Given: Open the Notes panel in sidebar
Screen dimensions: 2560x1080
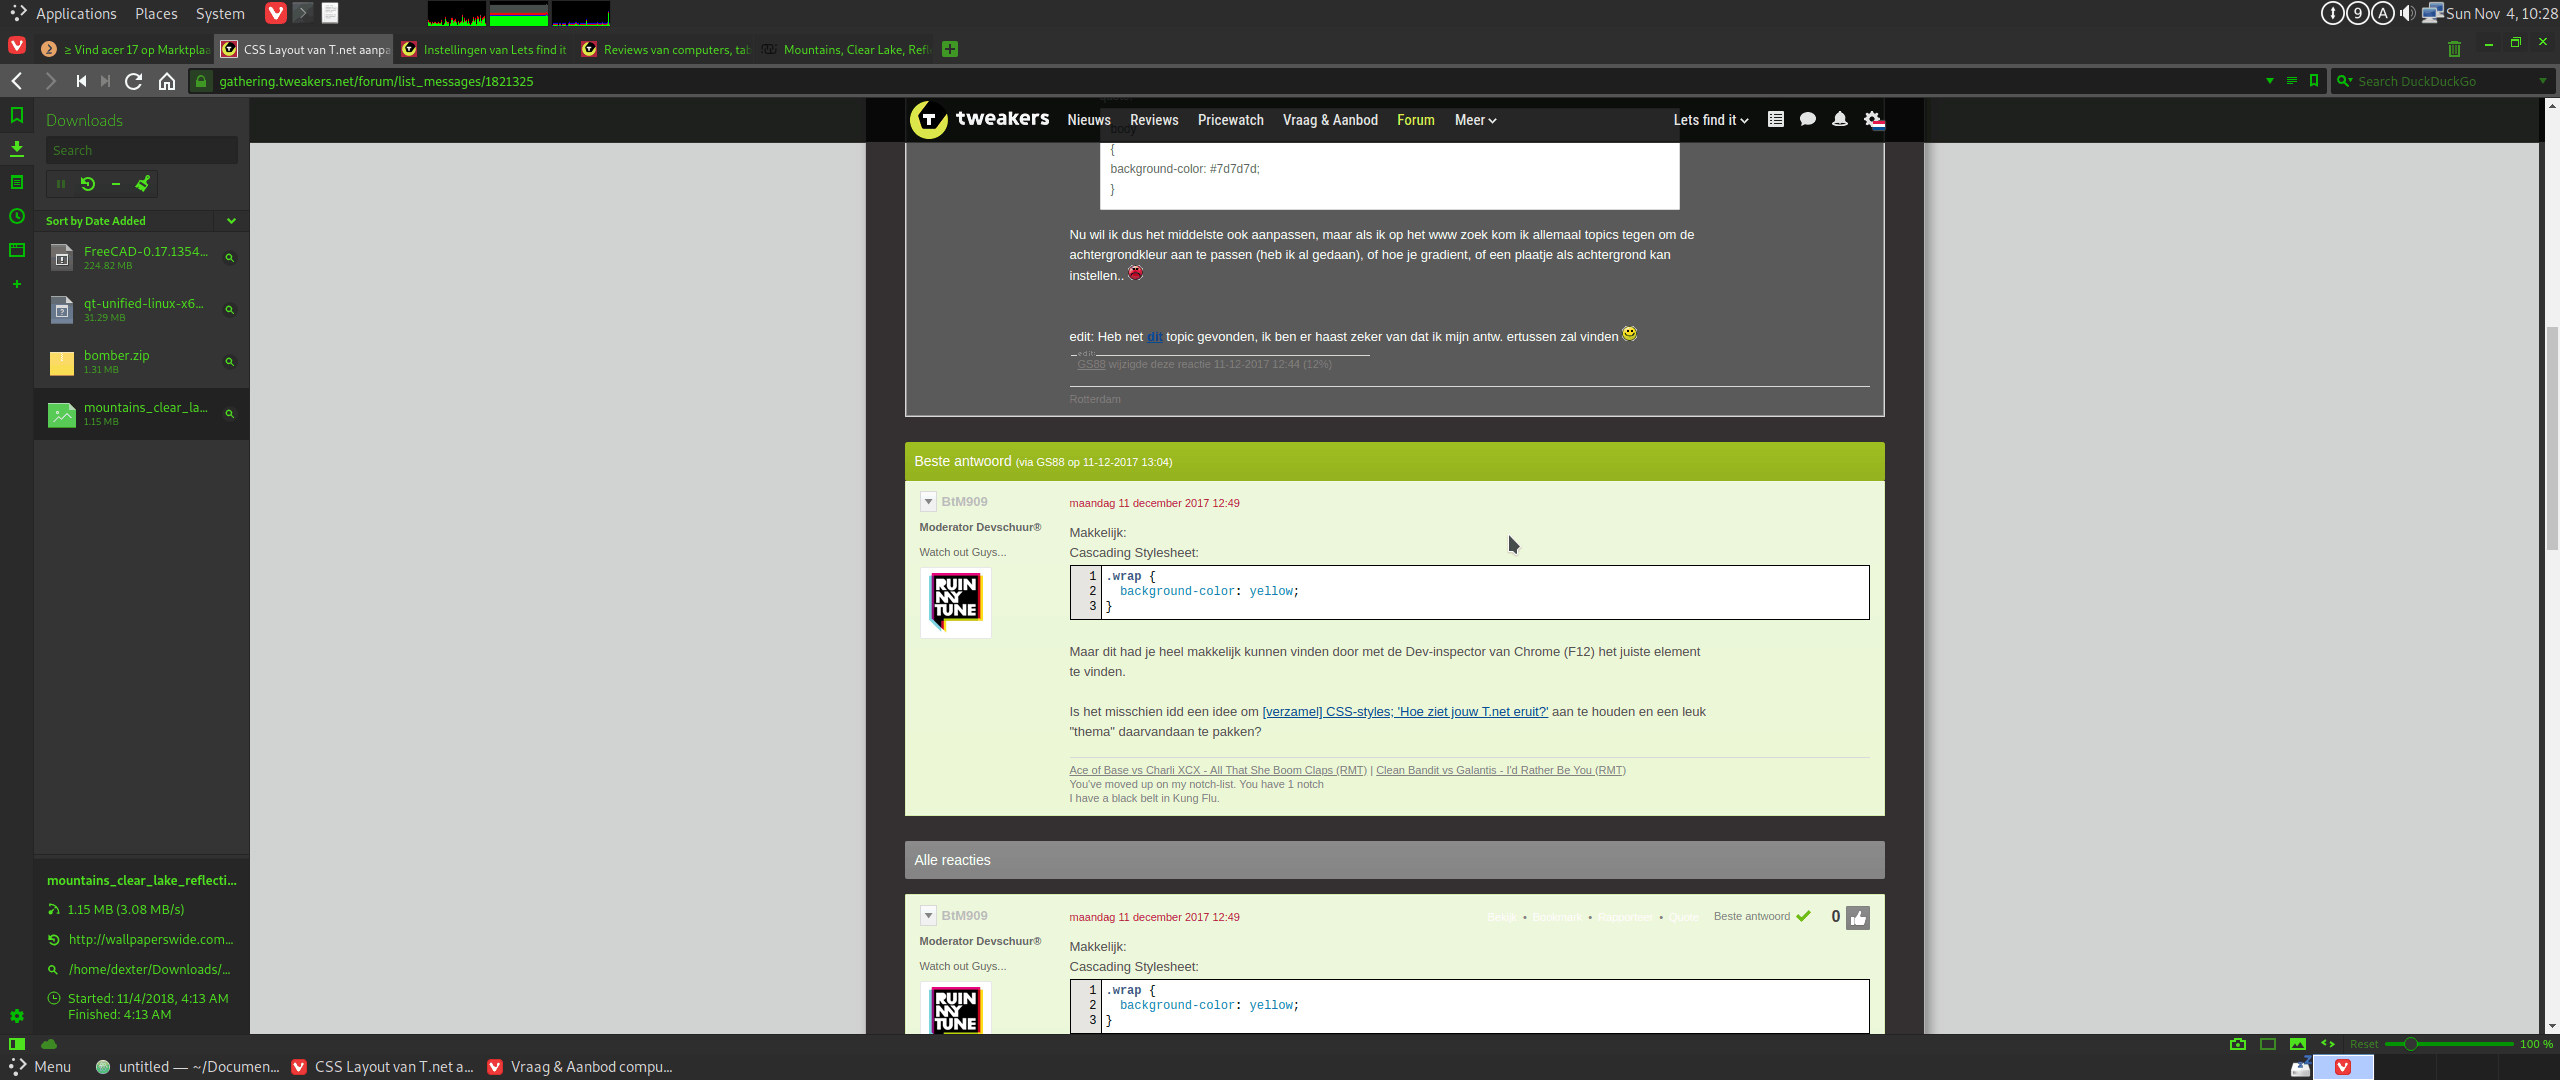Looking at the screenshot, I should click(x=17, y=182).
